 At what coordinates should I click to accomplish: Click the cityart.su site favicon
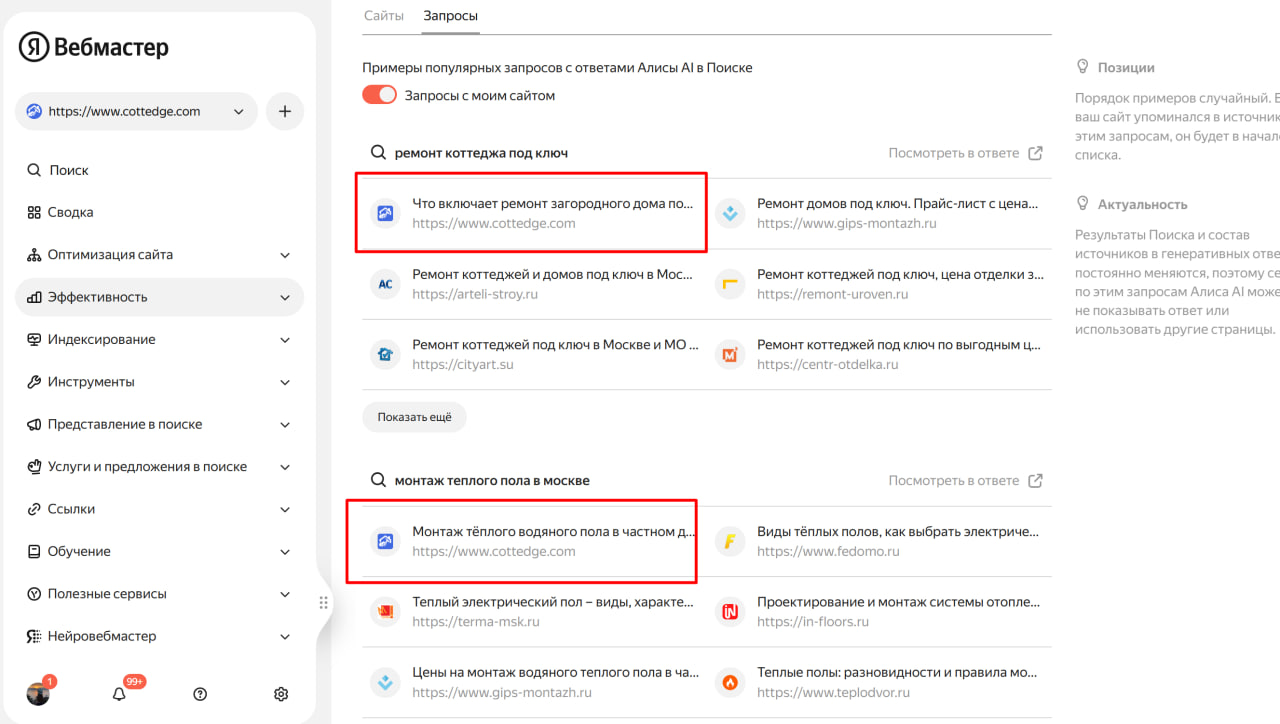[x=385, y=354]
